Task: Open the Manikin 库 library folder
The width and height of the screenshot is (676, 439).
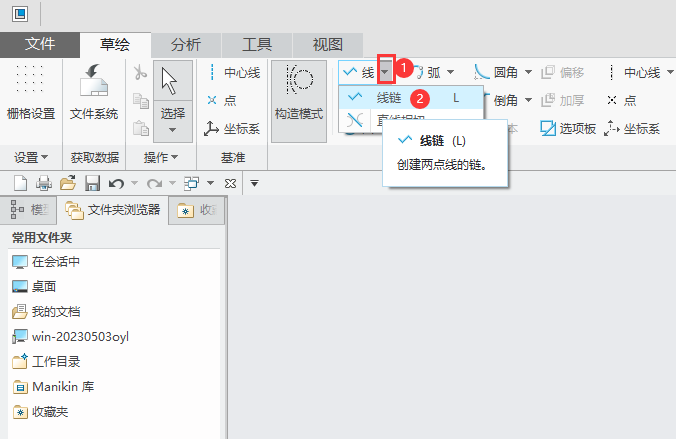Action: (53, 387)
